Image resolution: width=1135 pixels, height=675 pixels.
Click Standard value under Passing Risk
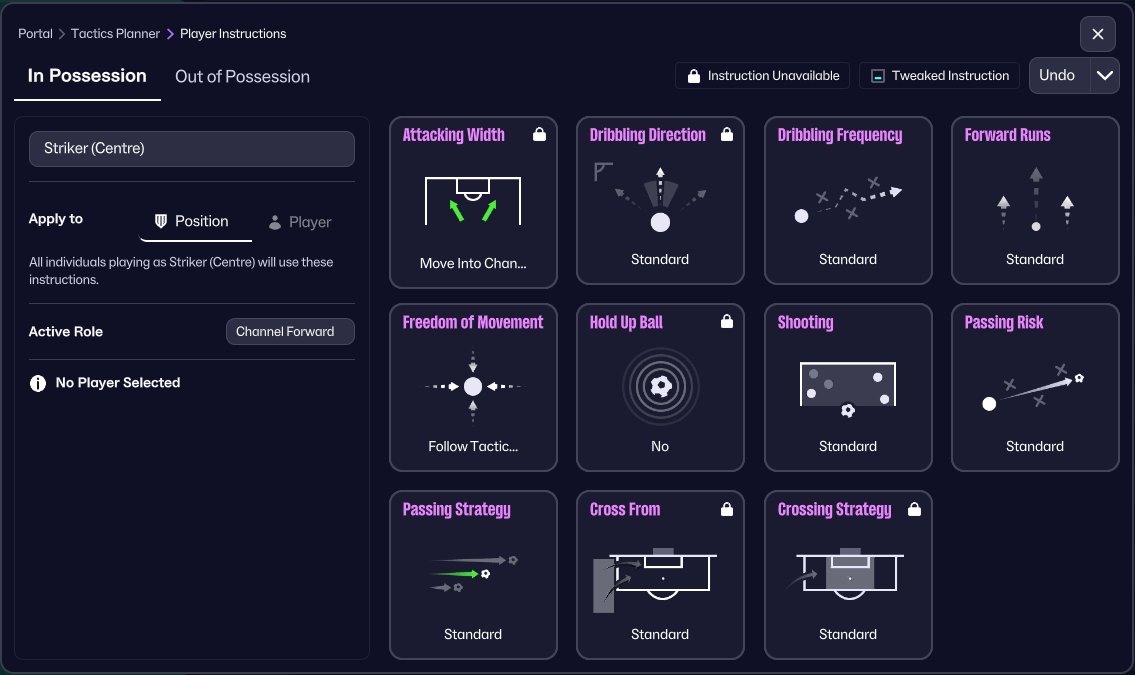pos(1034,446)
